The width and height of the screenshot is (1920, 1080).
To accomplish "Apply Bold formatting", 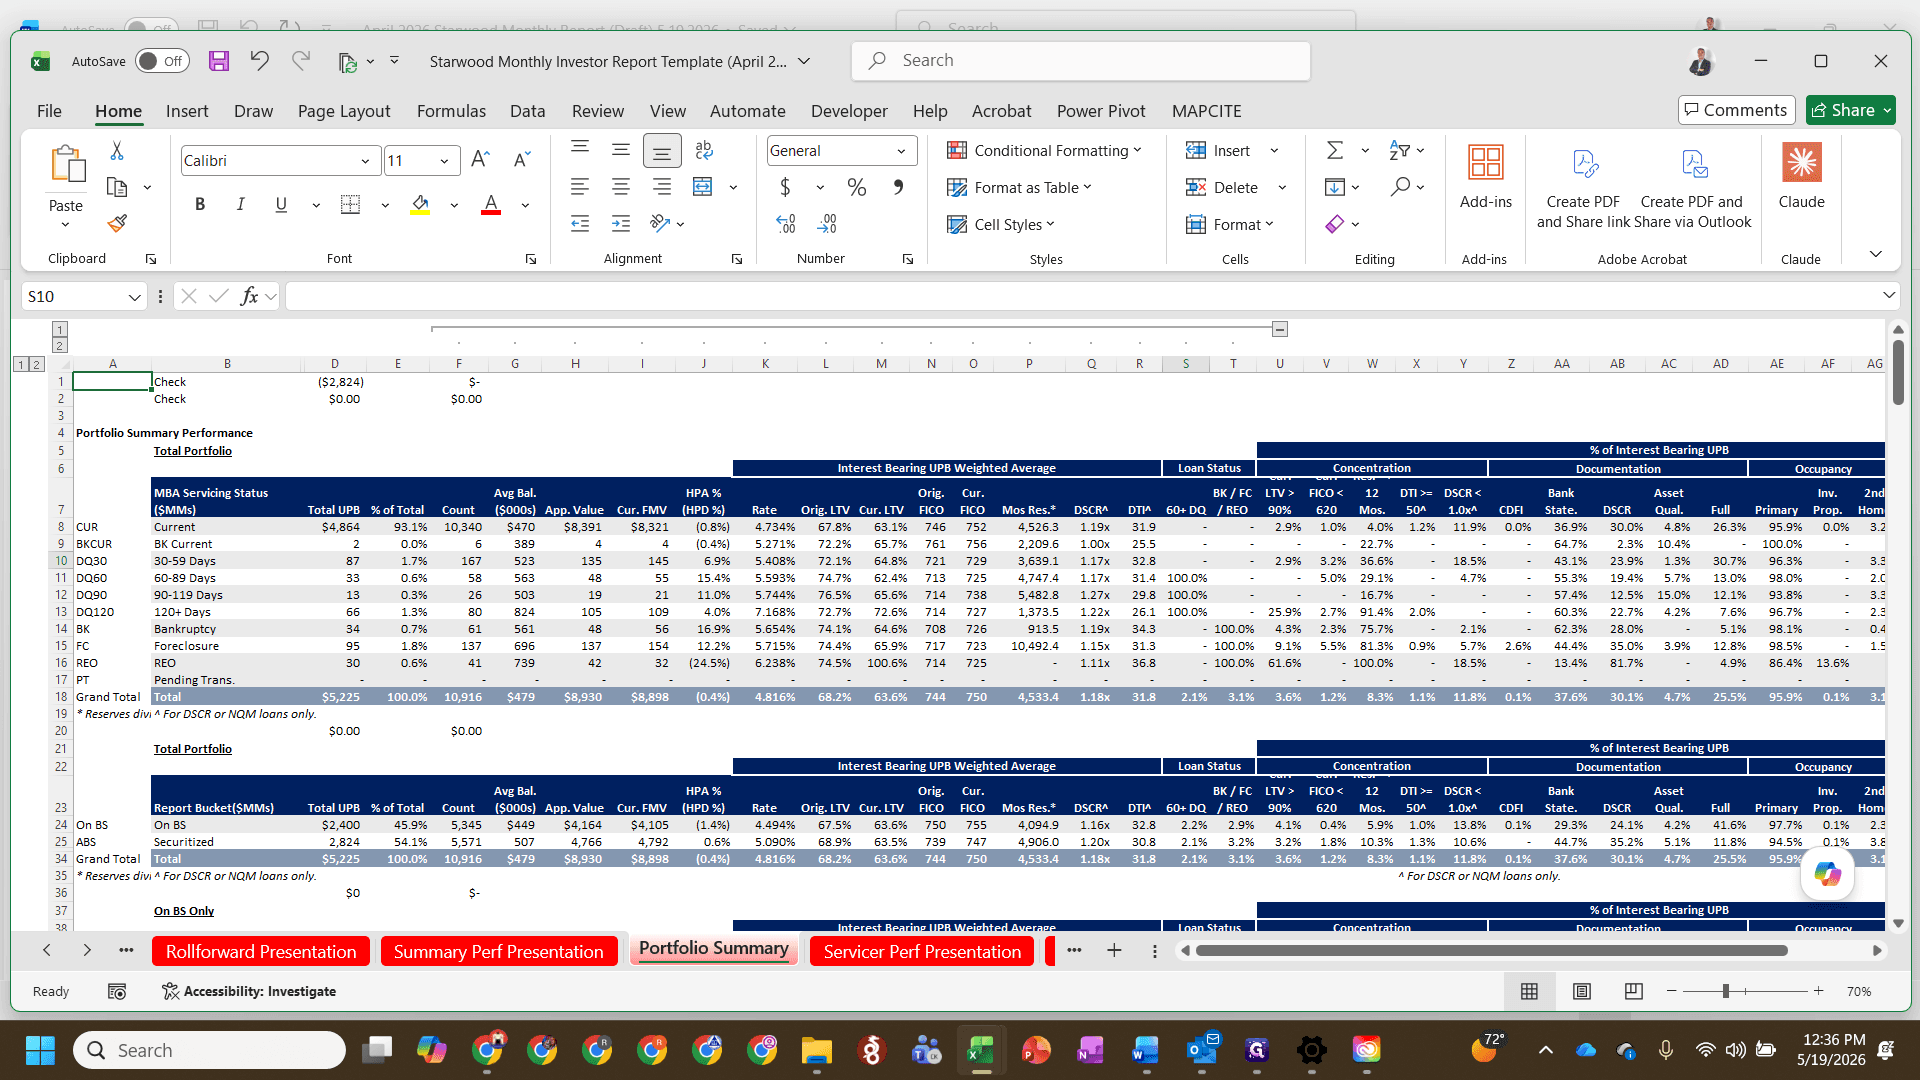I will coord(200,204).
